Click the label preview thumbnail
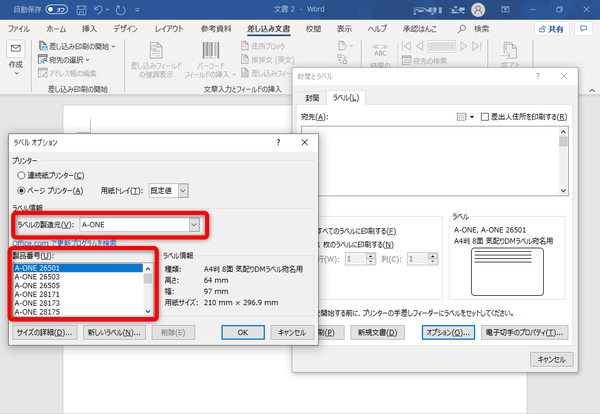The image size is (600, 414). pos(507,272)
